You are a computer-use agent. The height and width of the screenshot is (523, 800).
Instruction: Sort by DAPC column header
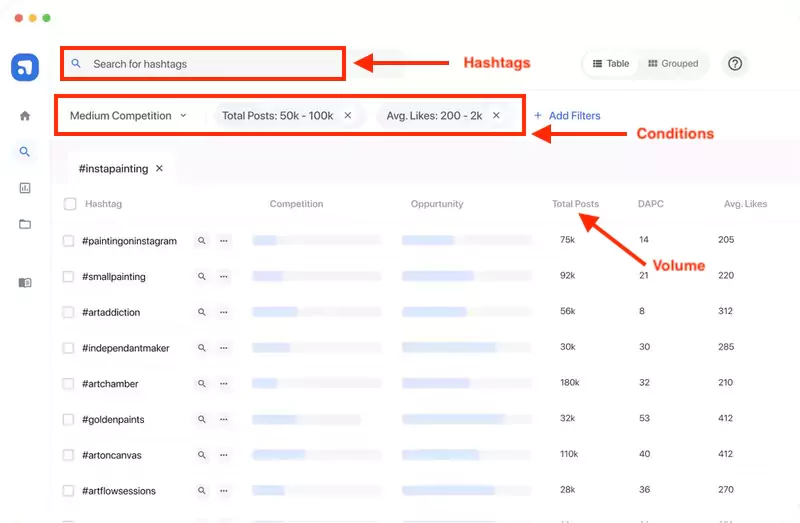pyautogui.click(x=651, y=204)
